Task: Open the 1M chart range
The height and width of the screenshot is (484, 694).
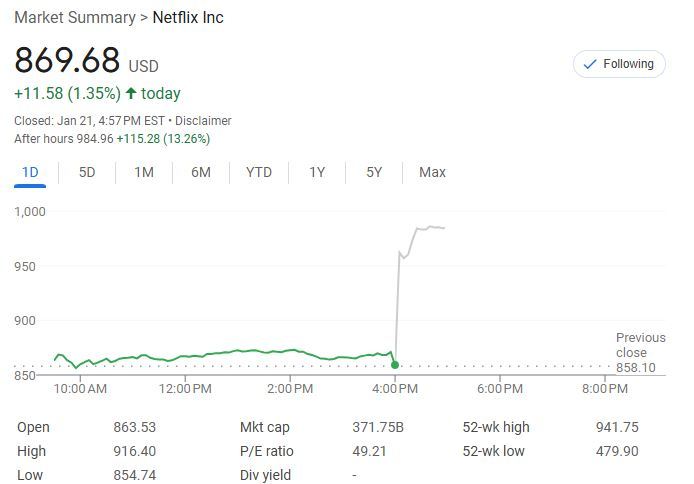Action: pyautogui.click(x=144, y=172)
